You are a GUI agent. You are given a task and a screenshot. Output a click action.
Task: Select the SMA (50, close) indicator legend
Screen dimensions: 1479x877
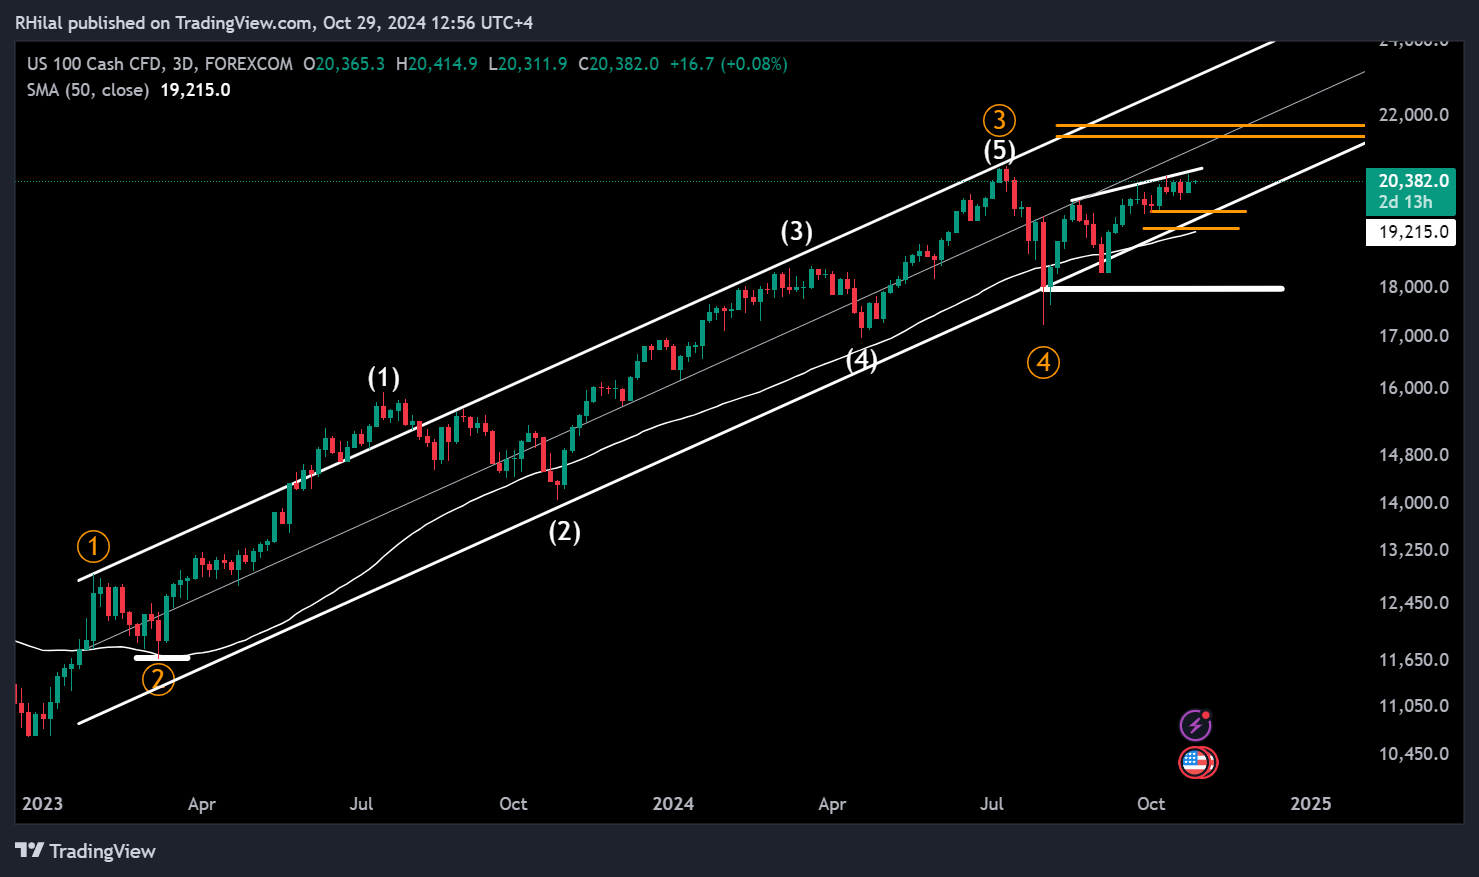[88, 90]
